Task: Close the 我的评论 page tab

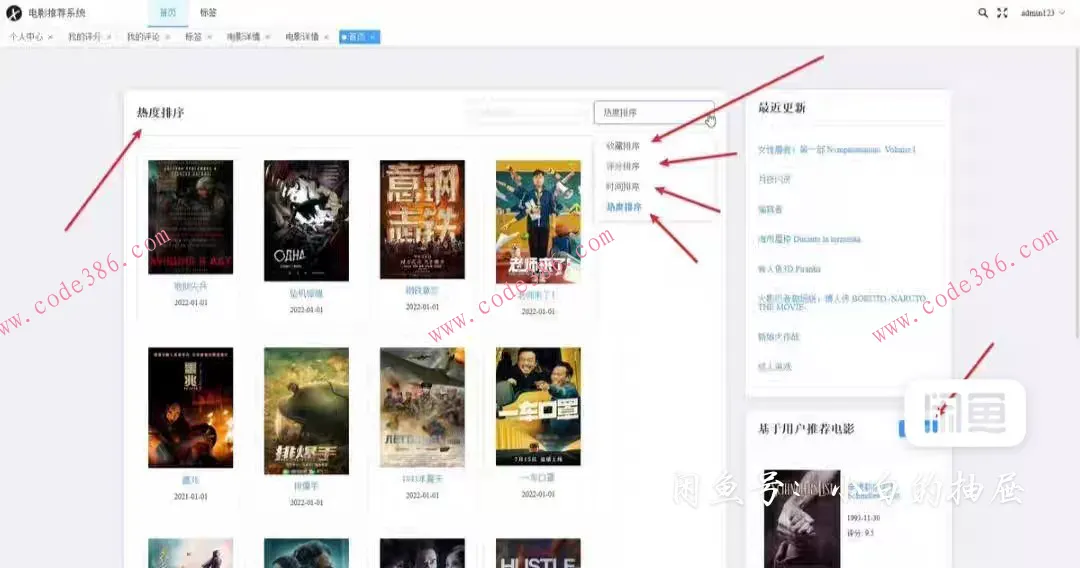Action: tap(167, 37)
